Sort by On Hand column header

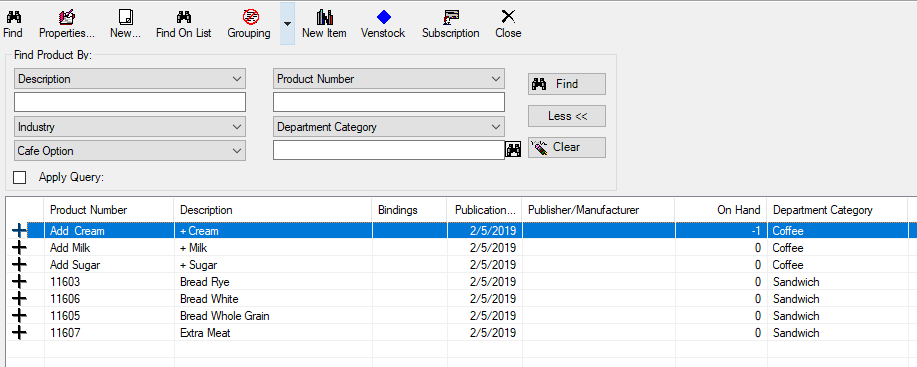[x=721, y=210]
